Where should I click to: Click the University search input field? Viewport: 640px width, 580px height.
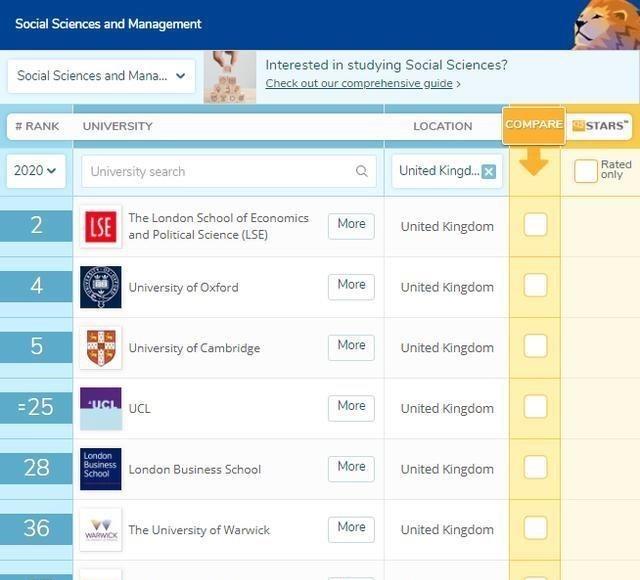coord(220,171)
